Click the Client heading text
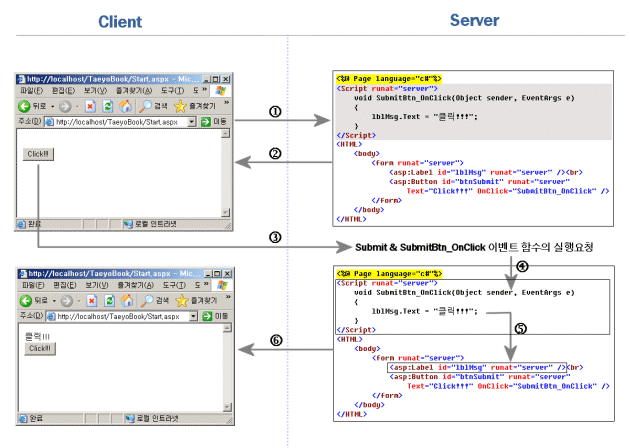The image size is (630, 448). [x=120, y=22]
